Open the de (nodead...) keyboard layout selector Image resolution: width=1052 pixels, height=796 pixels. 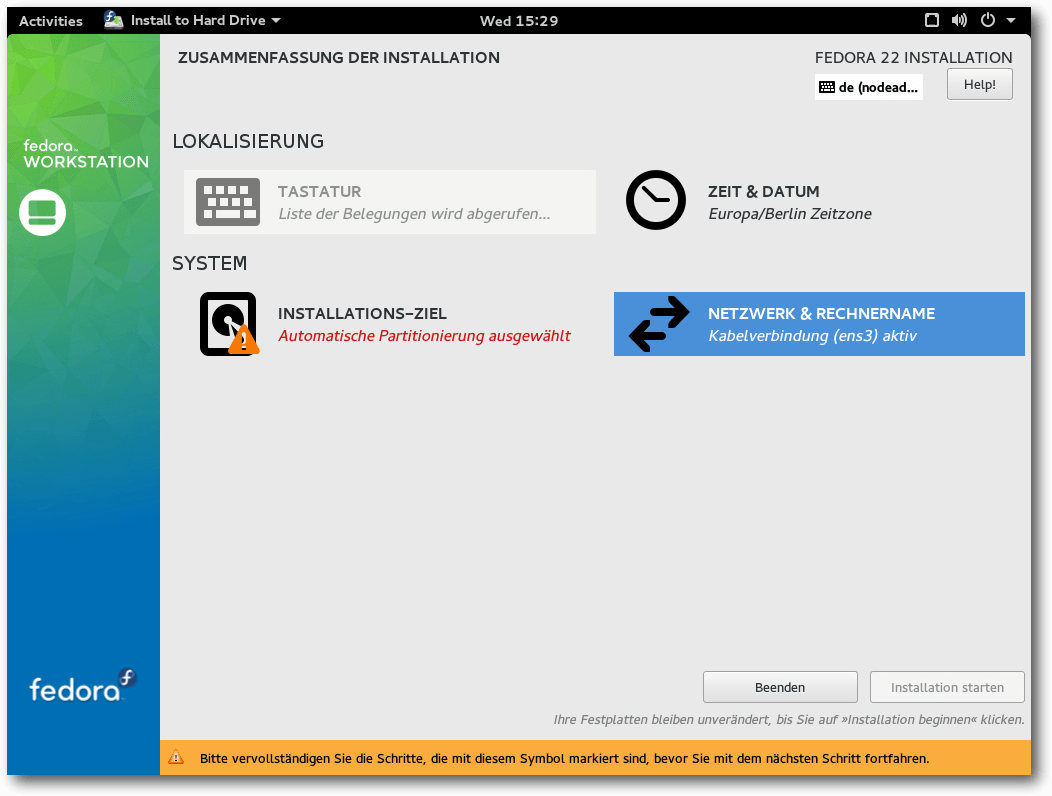click(869, 87)
